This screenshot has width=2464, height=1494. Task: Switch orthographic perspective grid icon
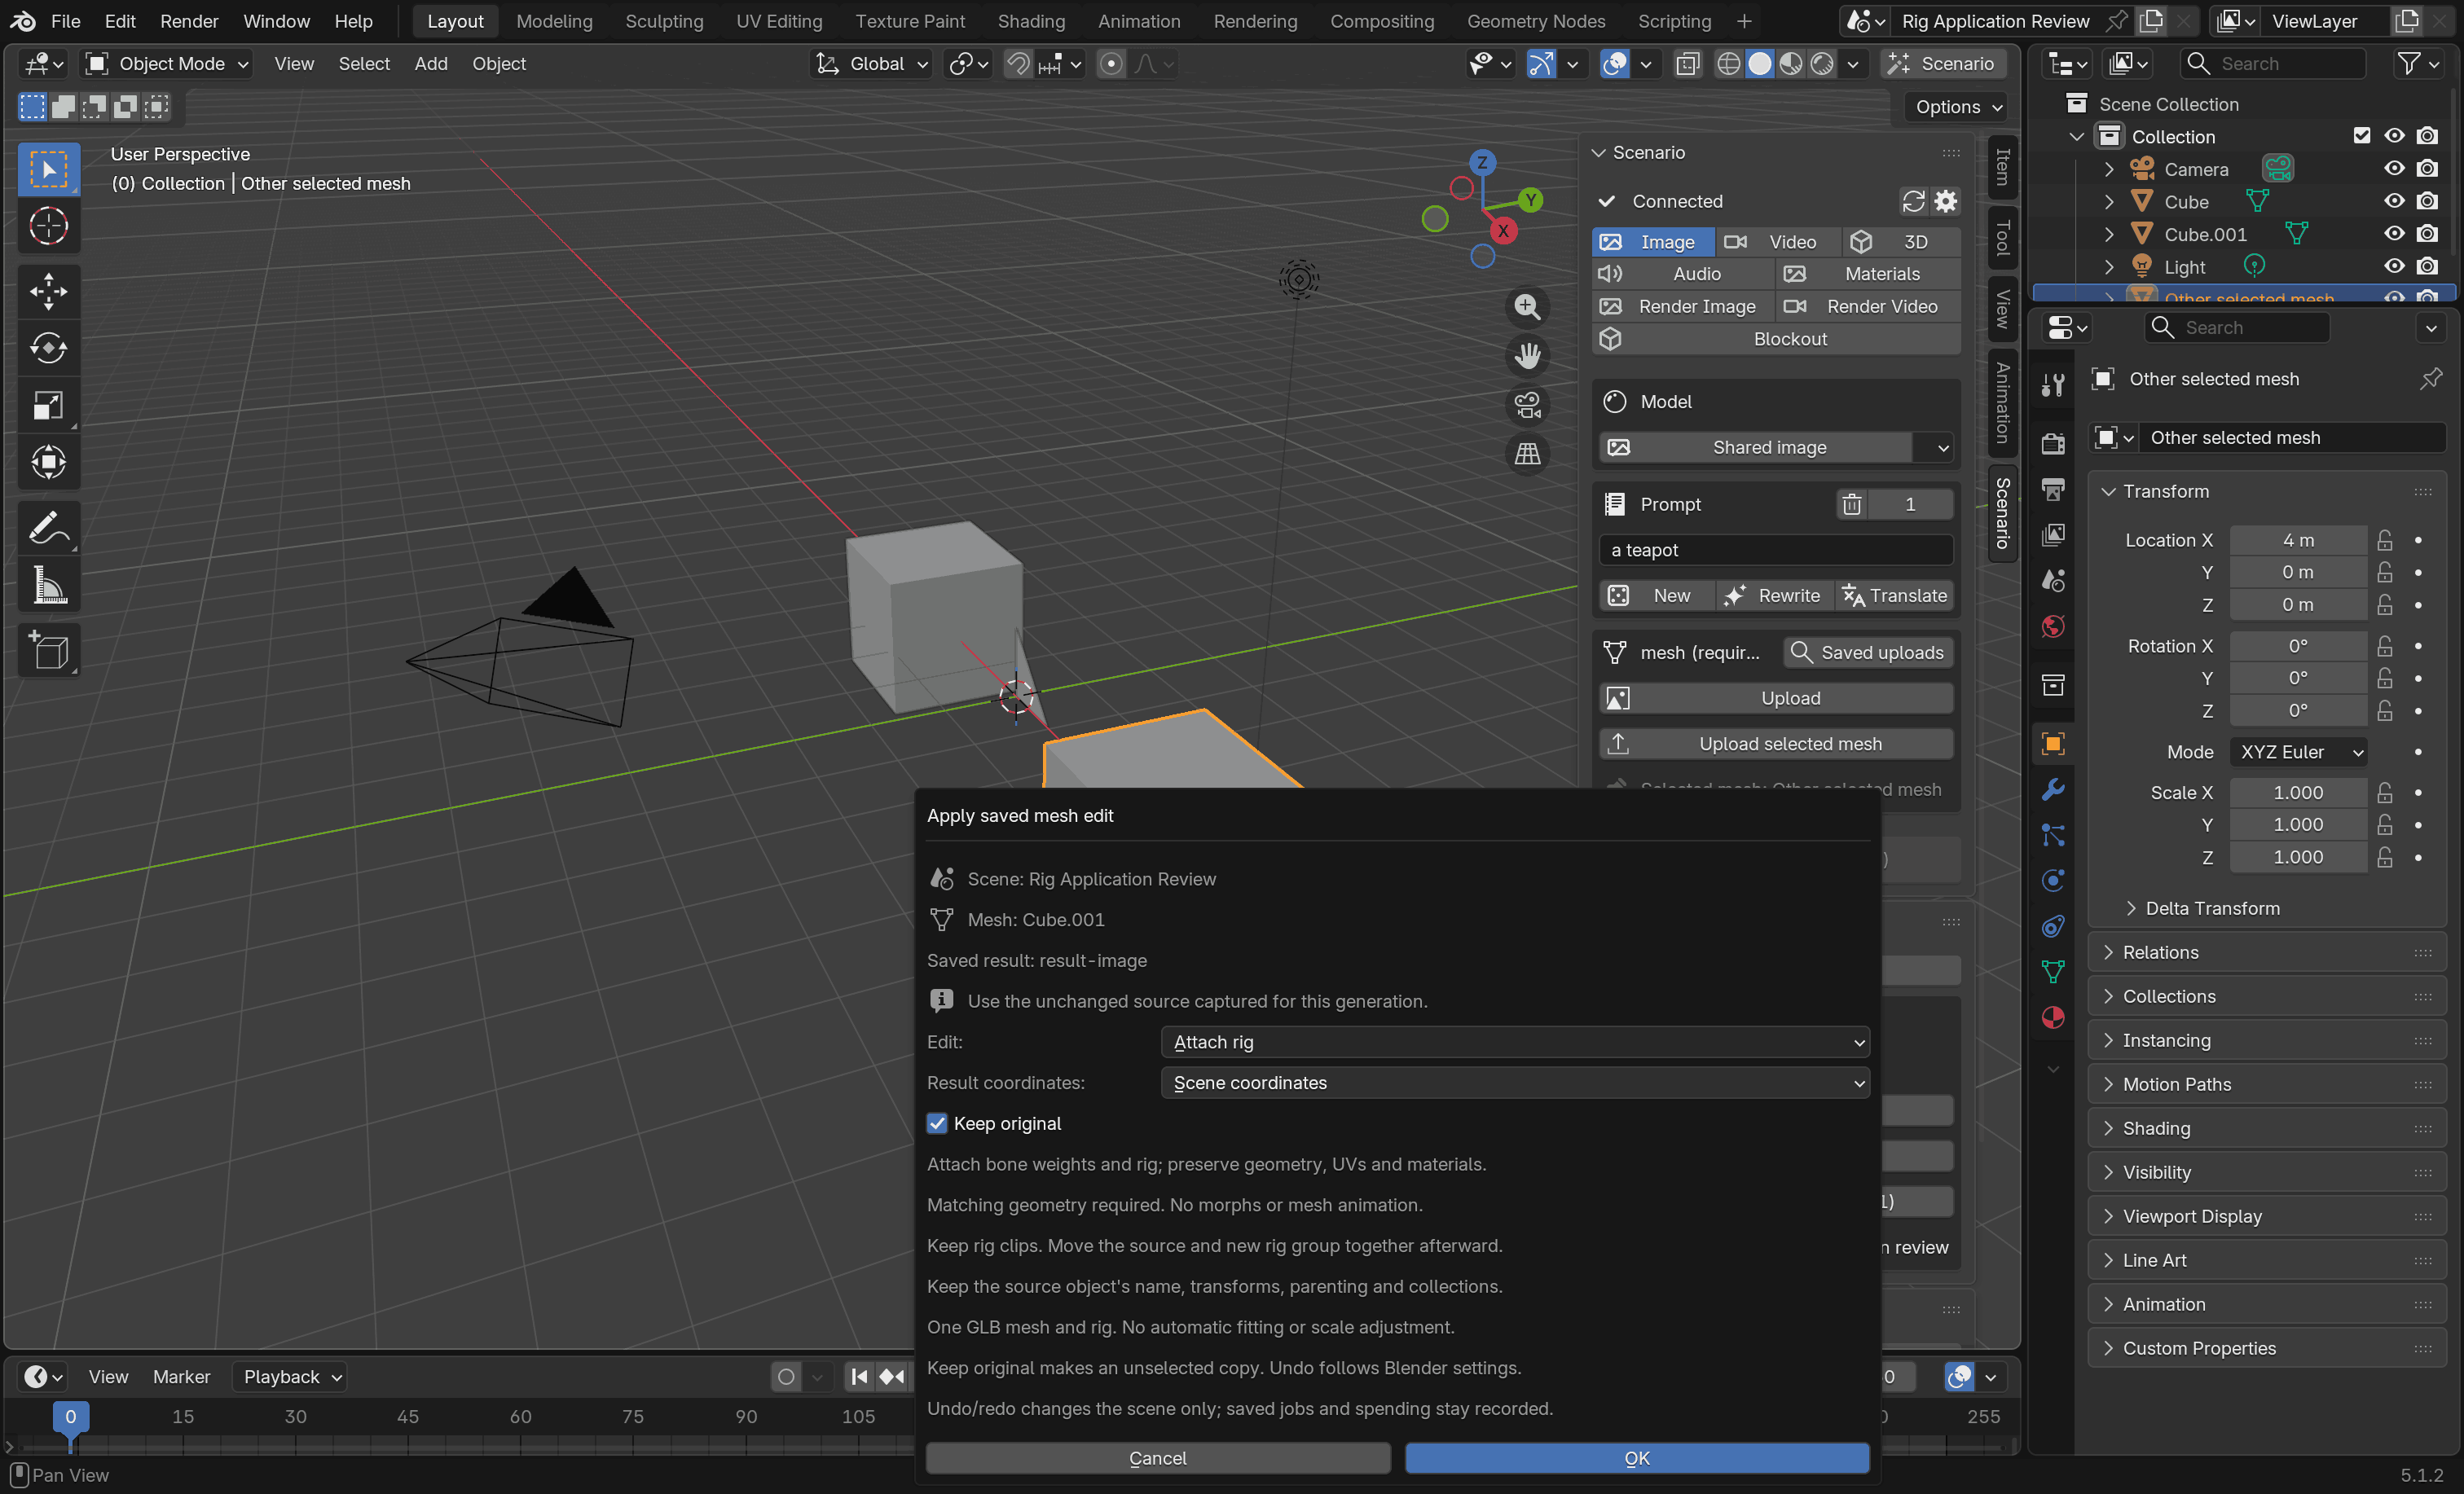coord(1527,454)
